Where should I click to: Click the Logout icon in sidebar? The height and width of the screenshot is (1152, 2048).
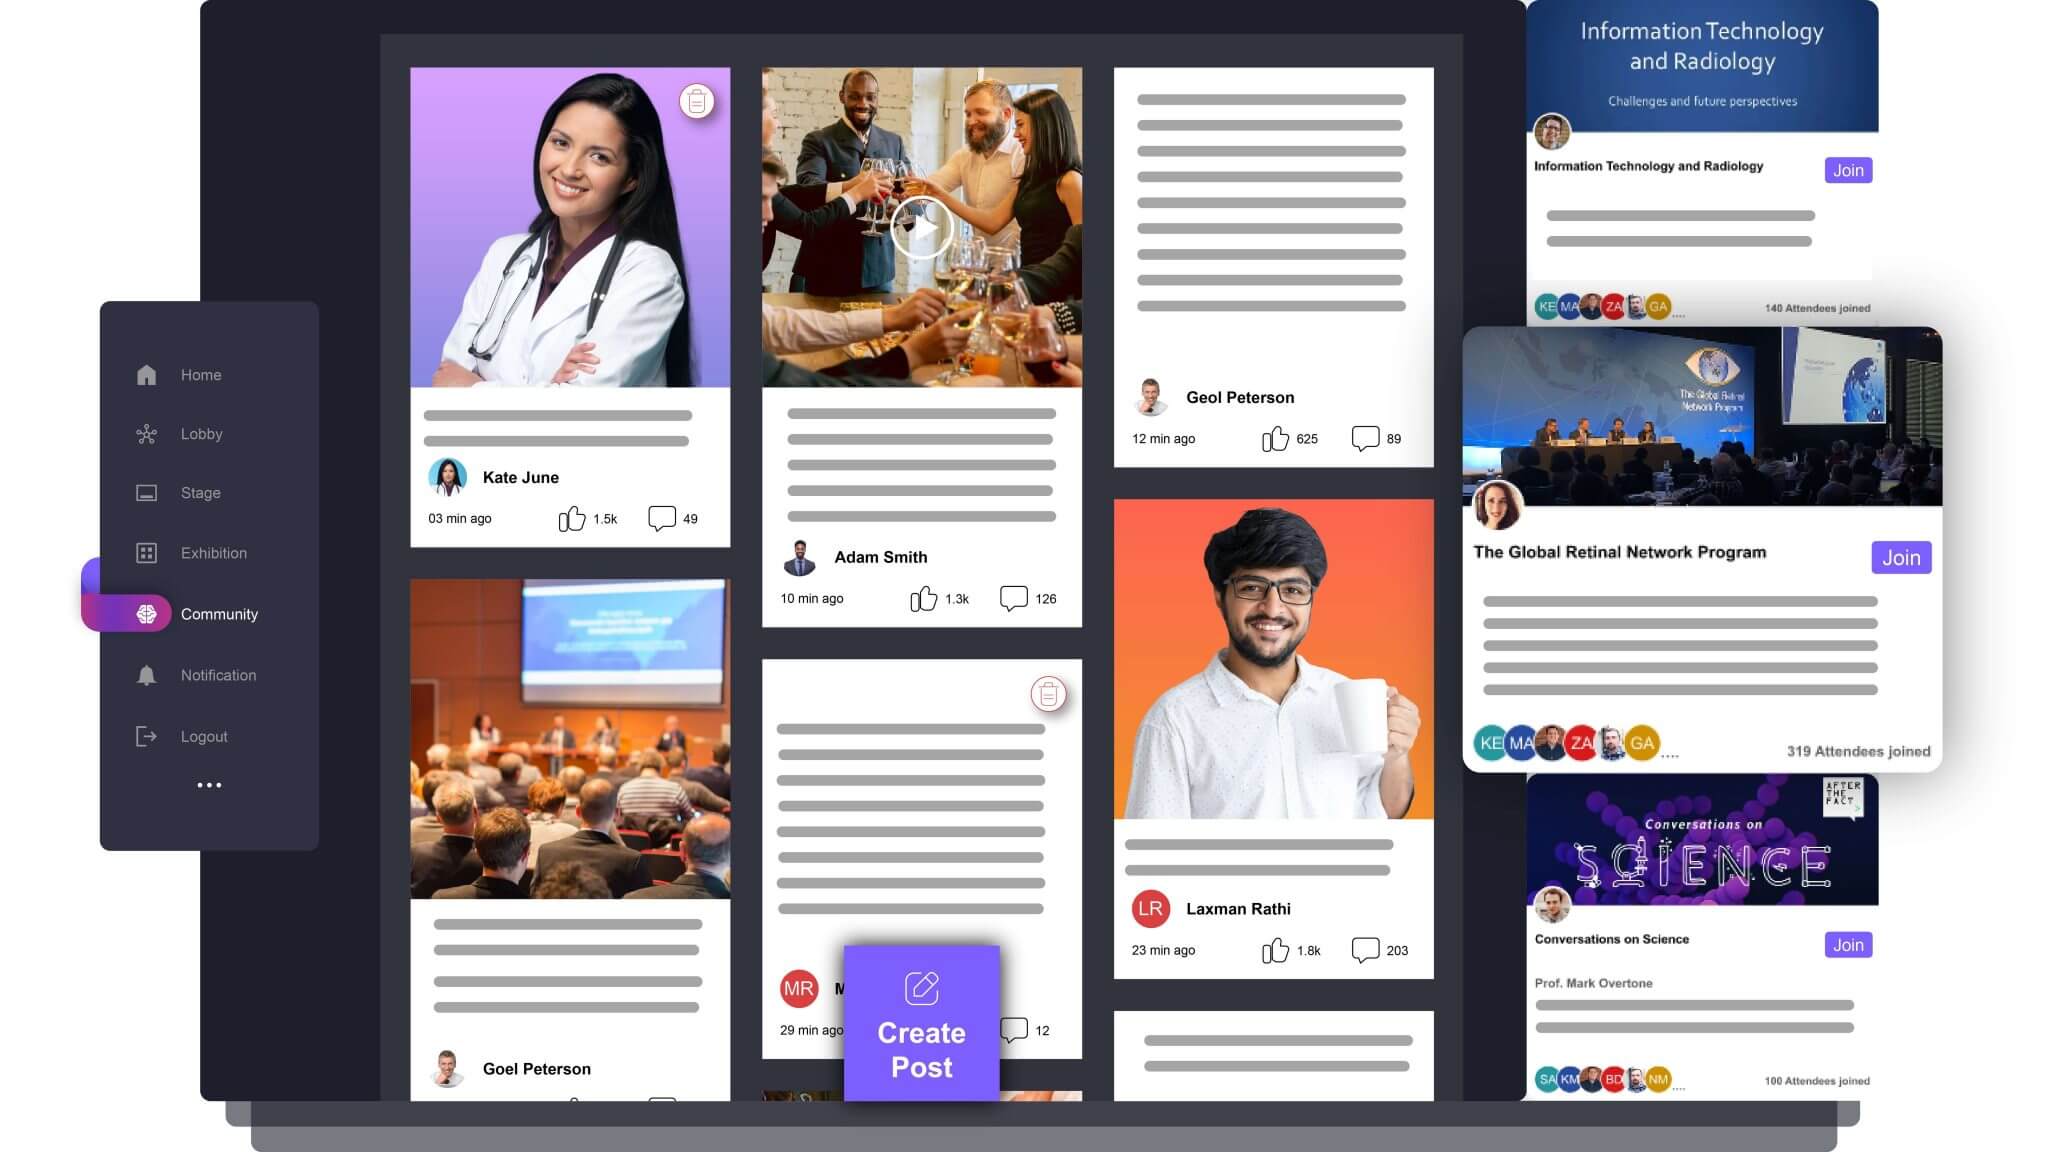(146, 734)
